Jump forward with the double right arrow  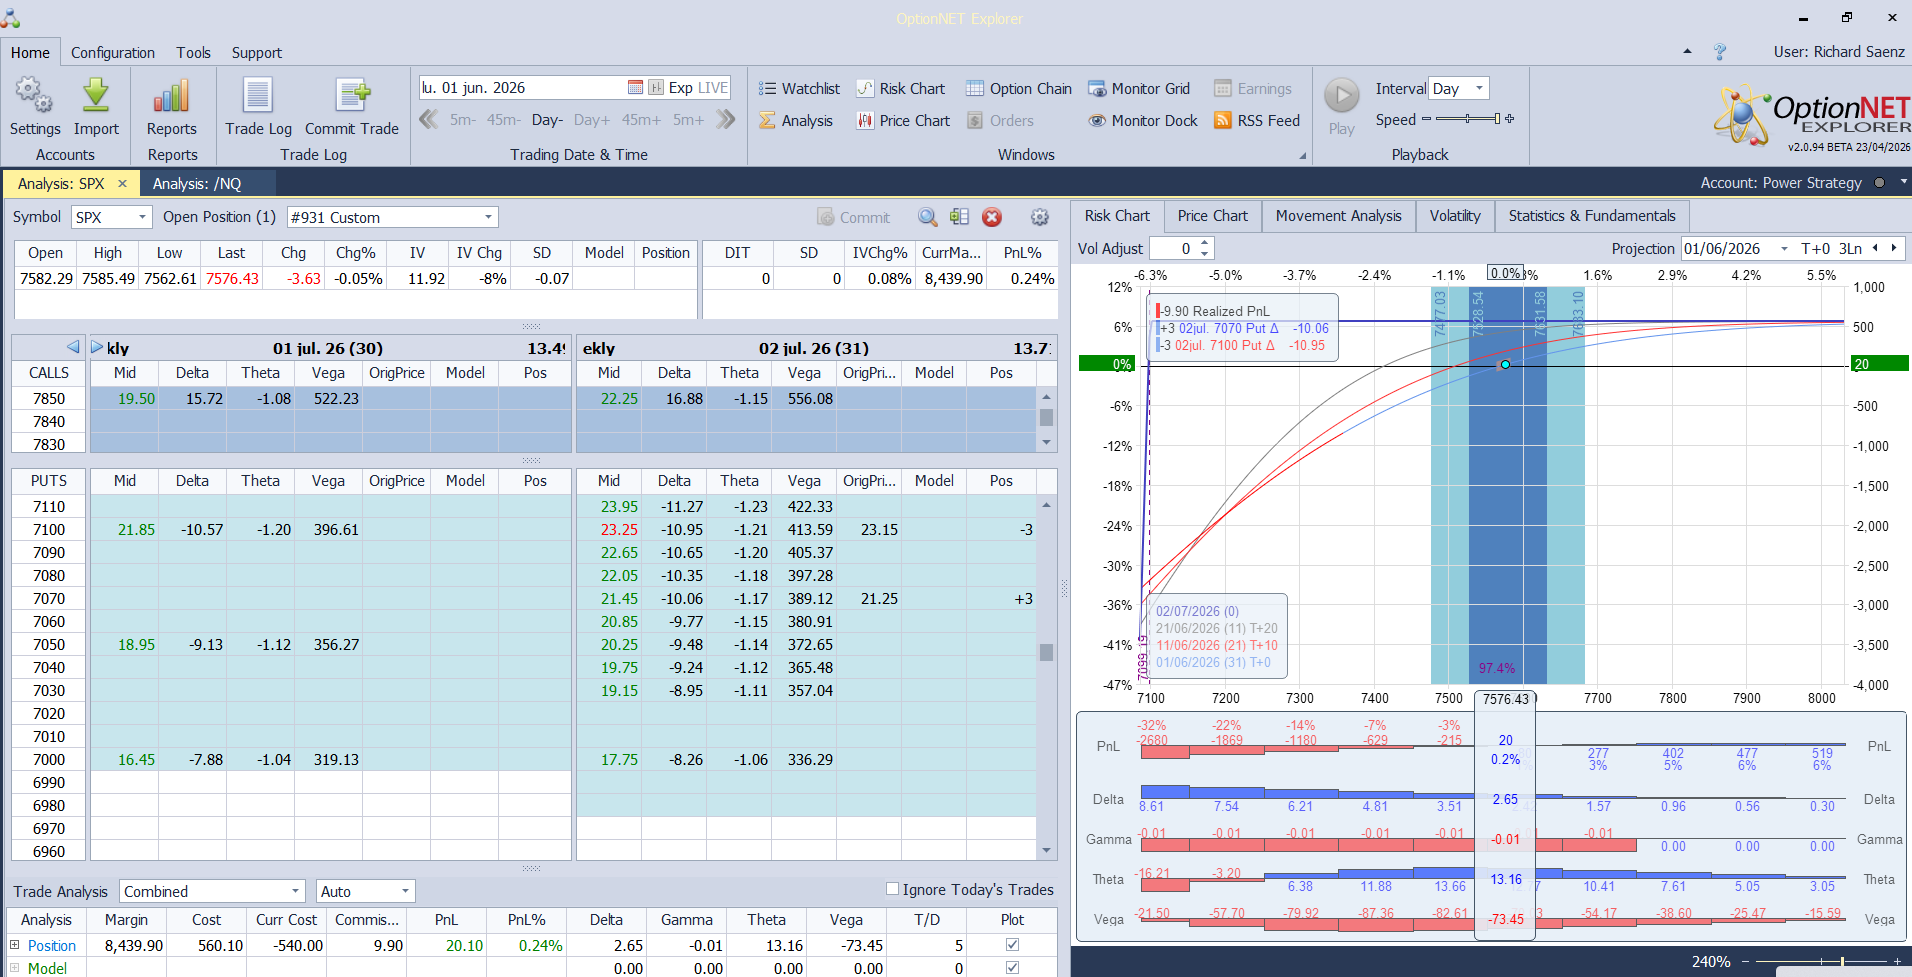coord(726,120)
